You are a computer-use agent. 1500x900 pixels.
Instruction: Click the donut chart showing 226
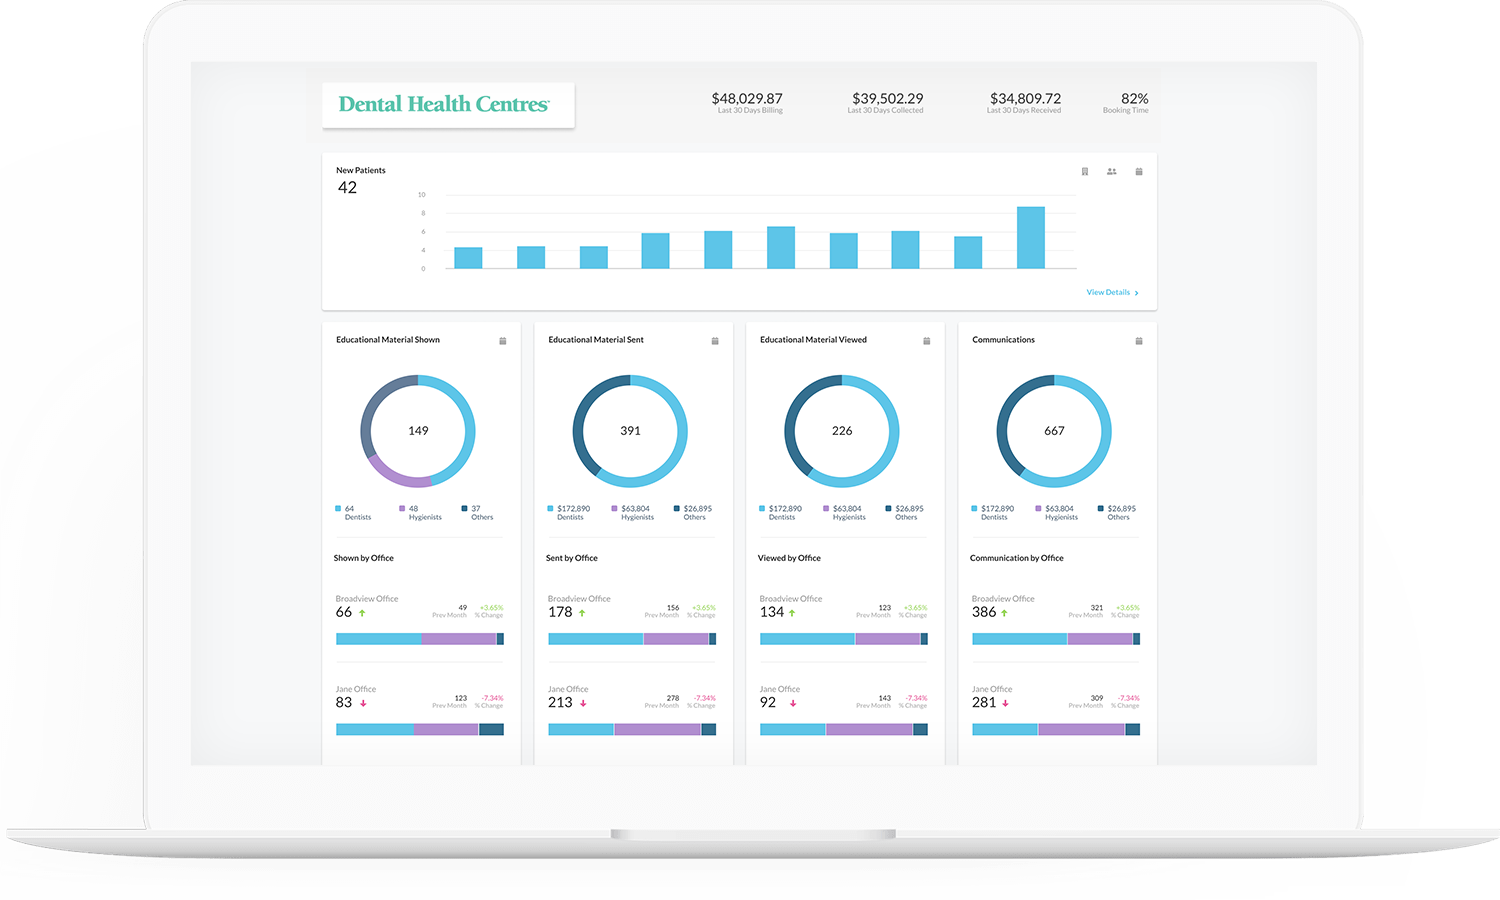click(x=842, y=431)
